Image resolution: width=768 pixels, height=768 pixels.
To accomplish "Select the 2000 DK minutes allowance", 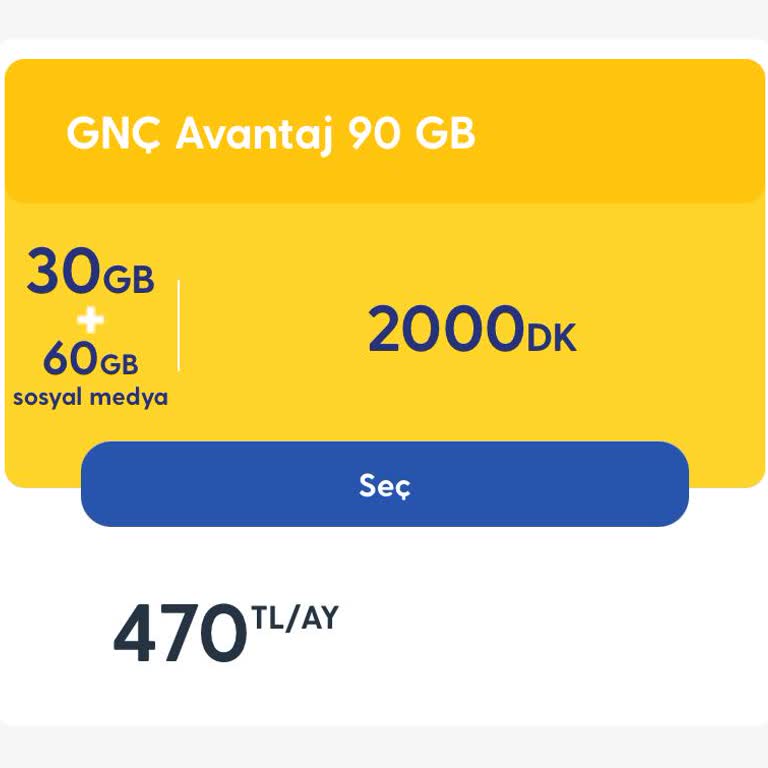I will (x=471, y=332).
